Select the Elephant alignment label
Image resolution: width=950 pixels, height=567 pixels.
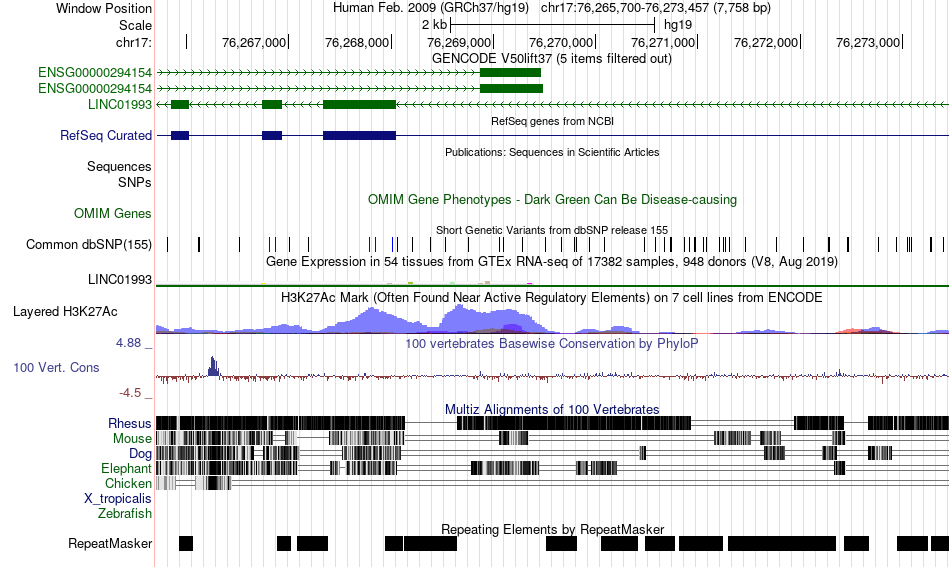point(126,468)
